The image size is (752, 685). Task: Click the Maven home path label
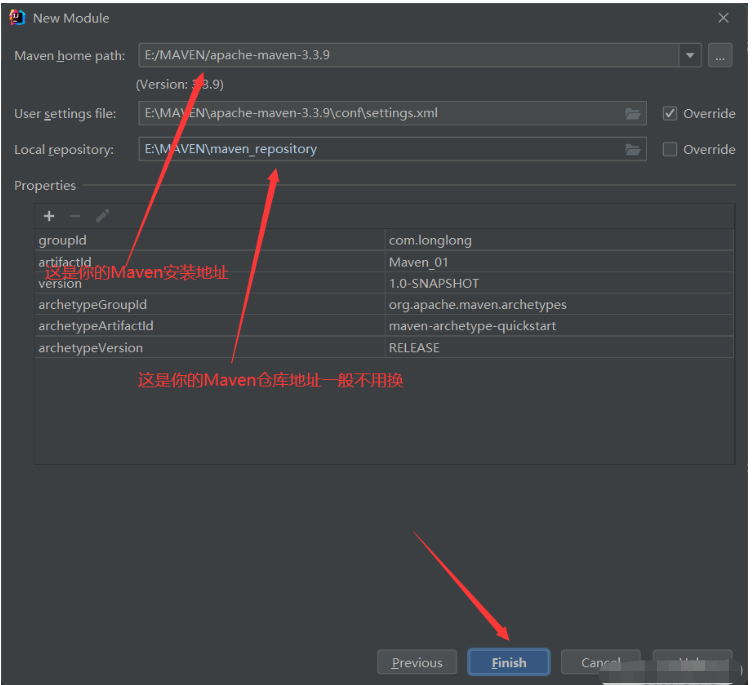point(70,56)
